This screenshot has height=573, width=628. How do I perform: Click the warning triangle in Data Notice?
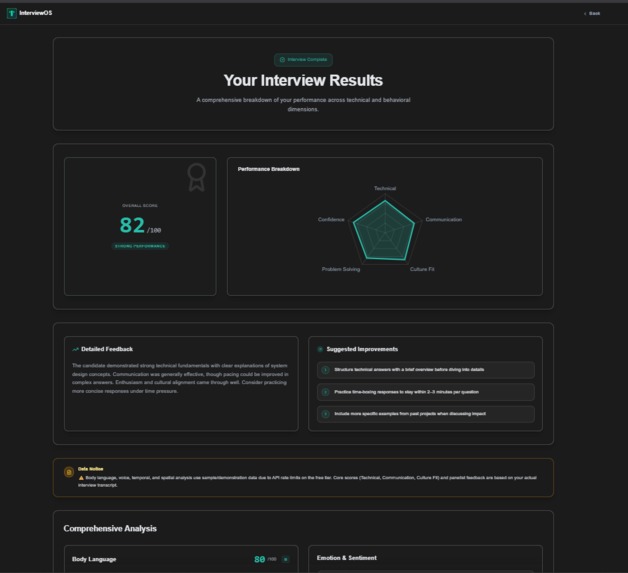tap(81, 478)
